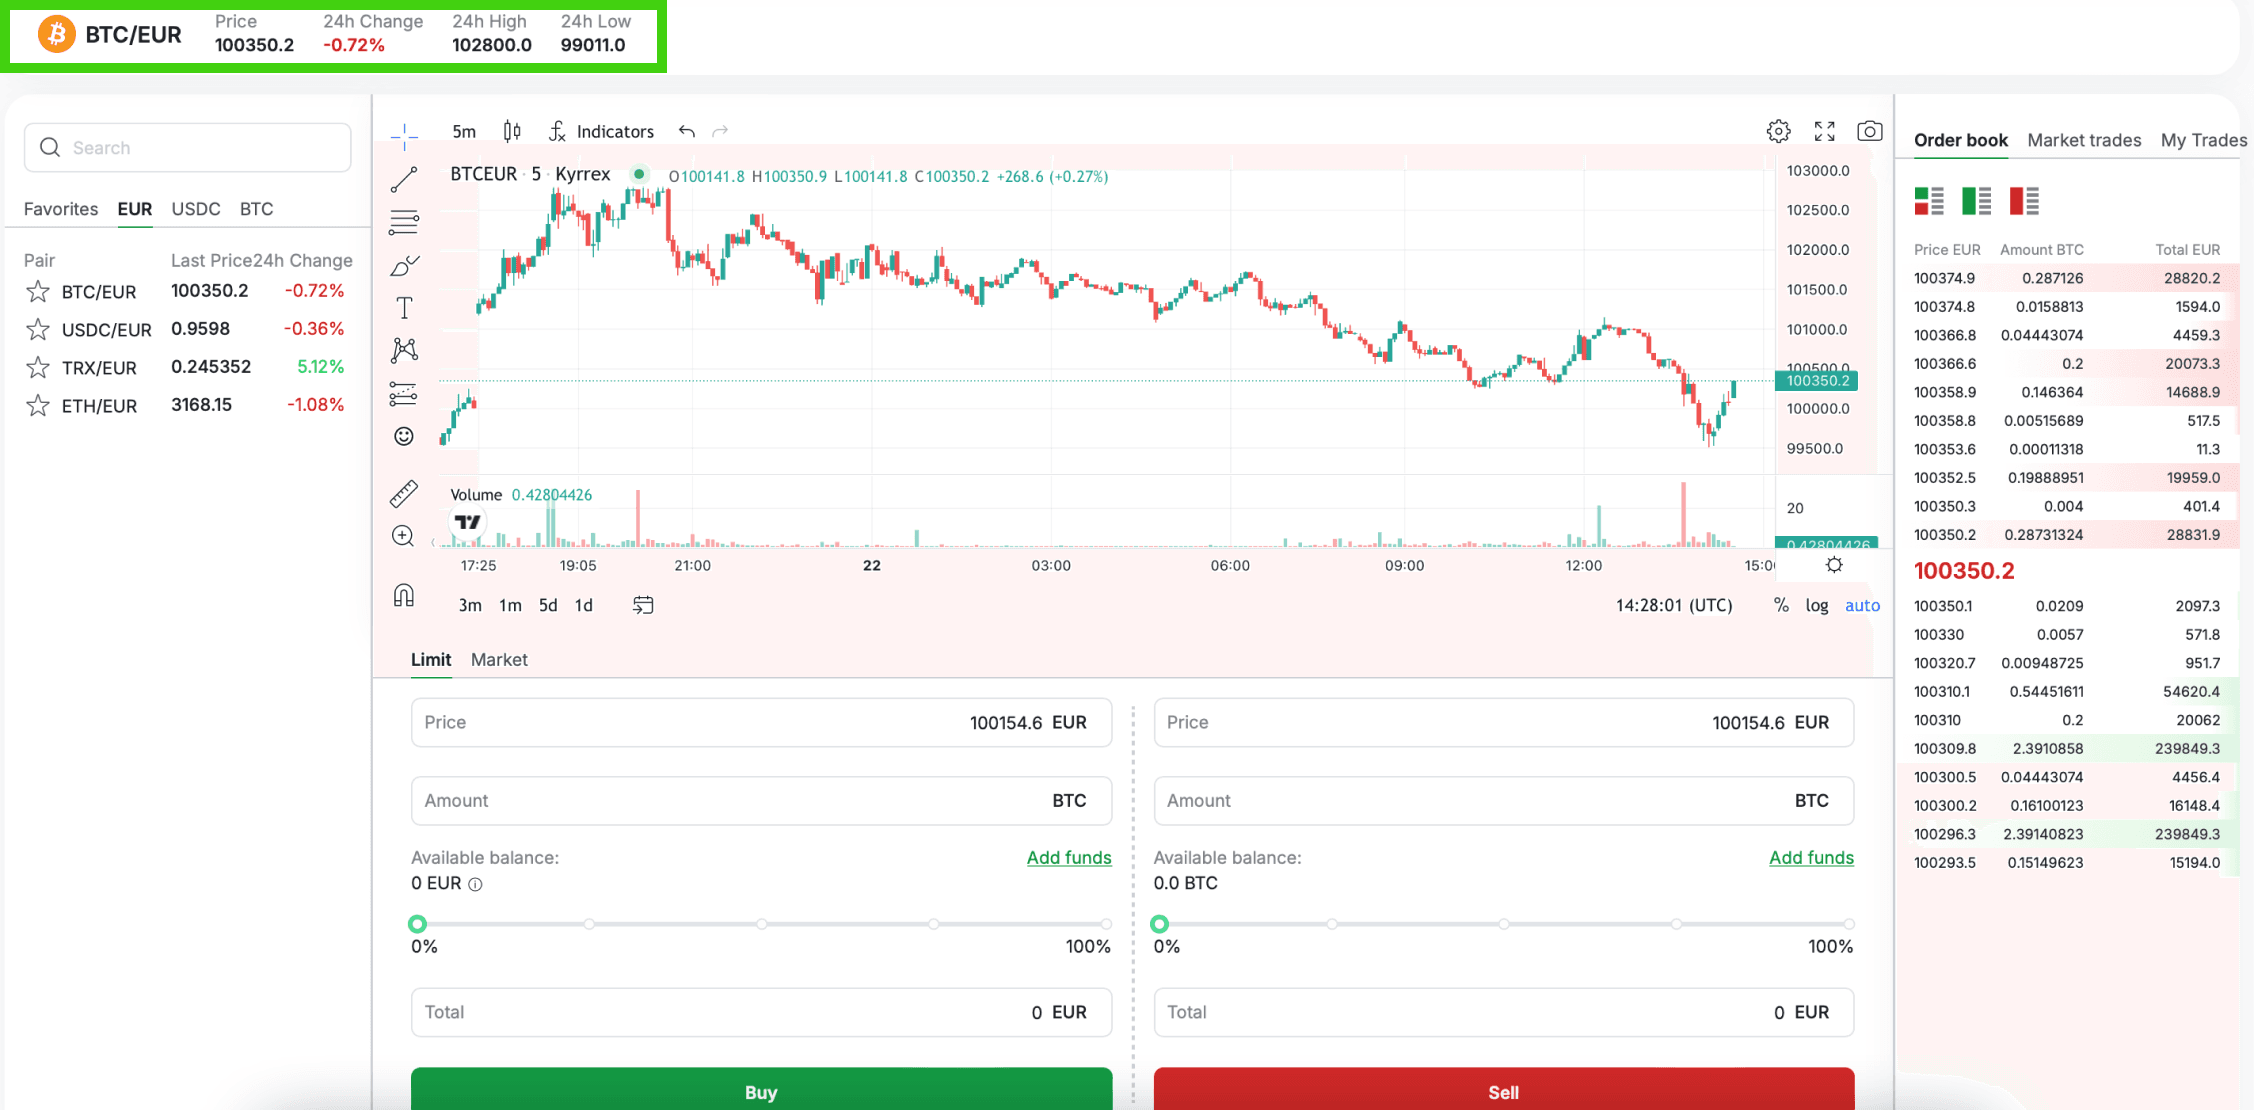Screen dimensions: 2254x1110
Task: Open the emoji icons tool
Action: 404,436
